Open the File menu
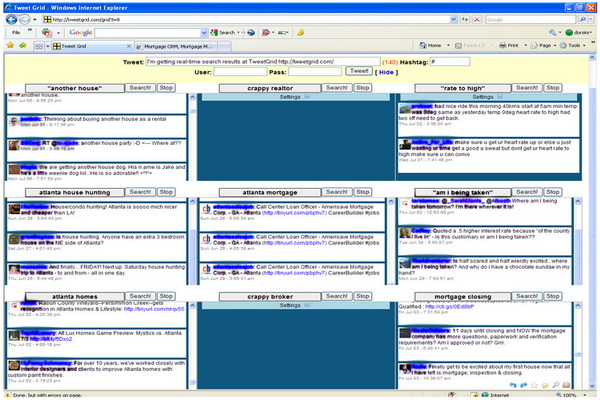600x400 pixels. pos(16,33)
